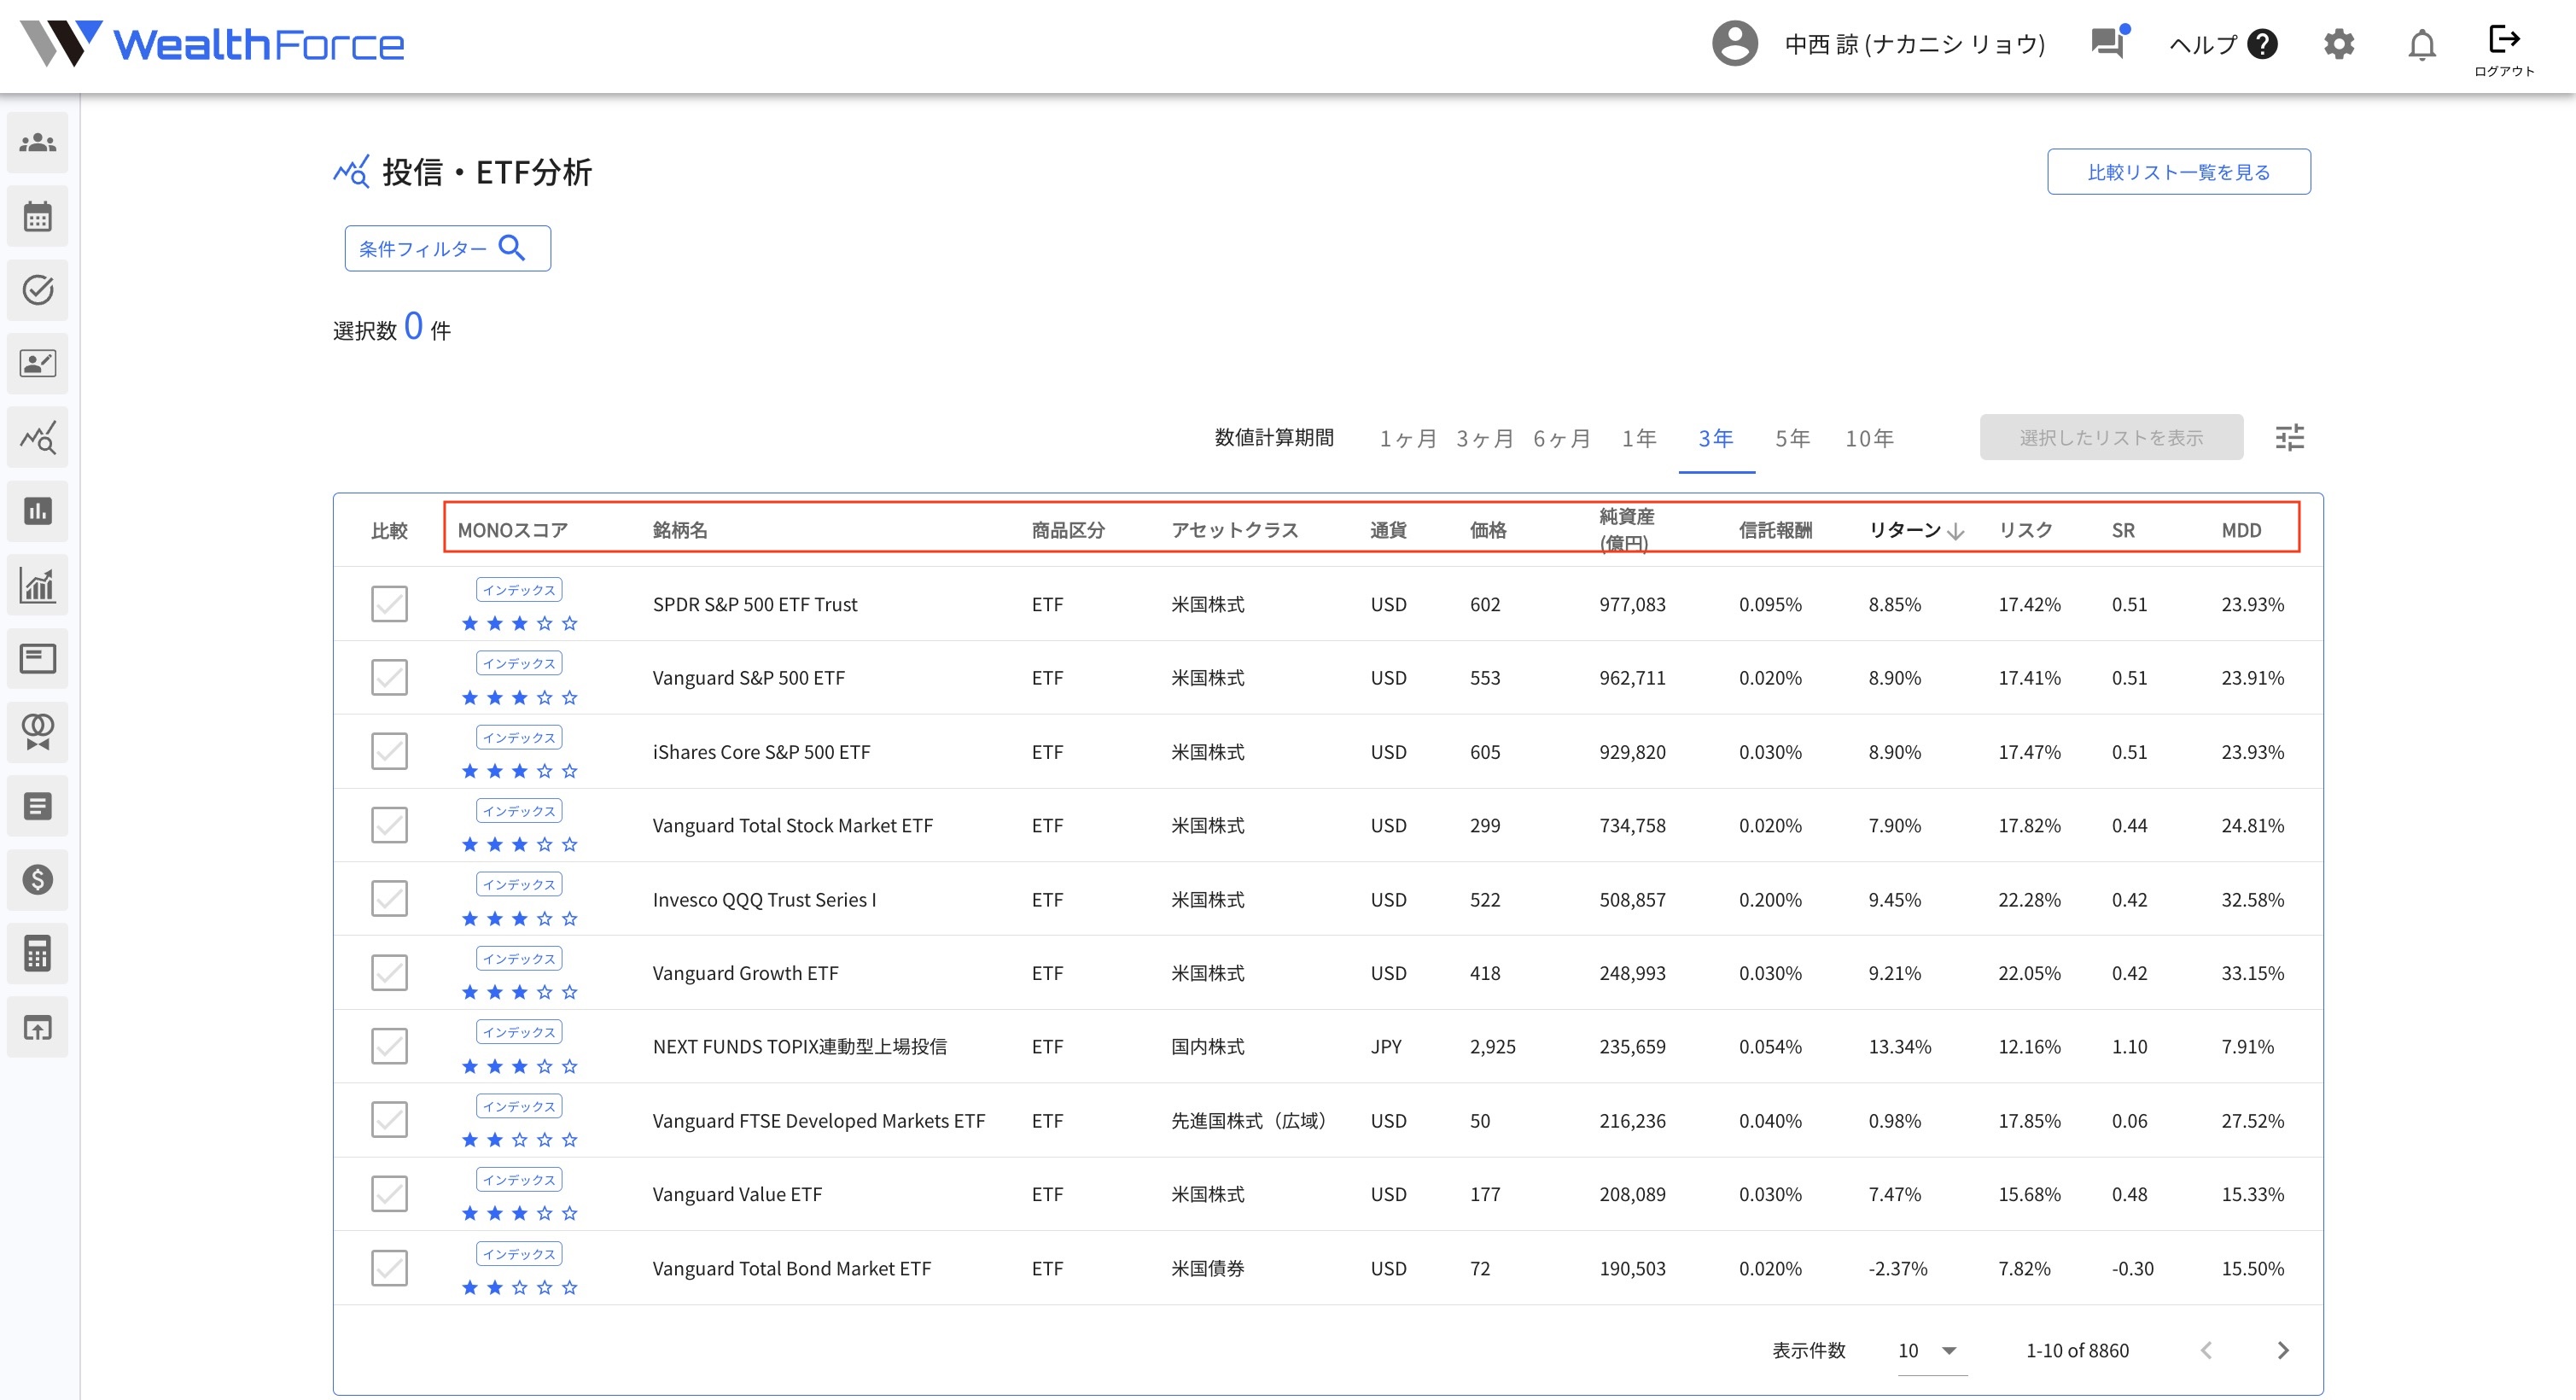
Task: Open the chat messages icon in header
Action: pos(2108,44)
